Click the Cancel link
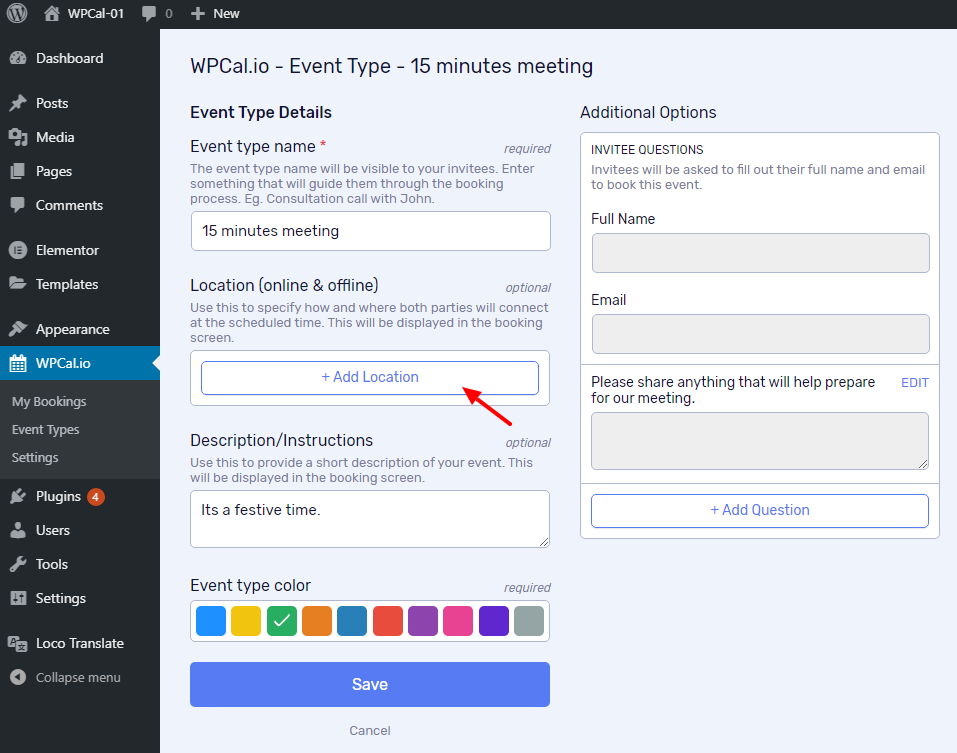This screenshot has width=957, height=753. (370, 730)
